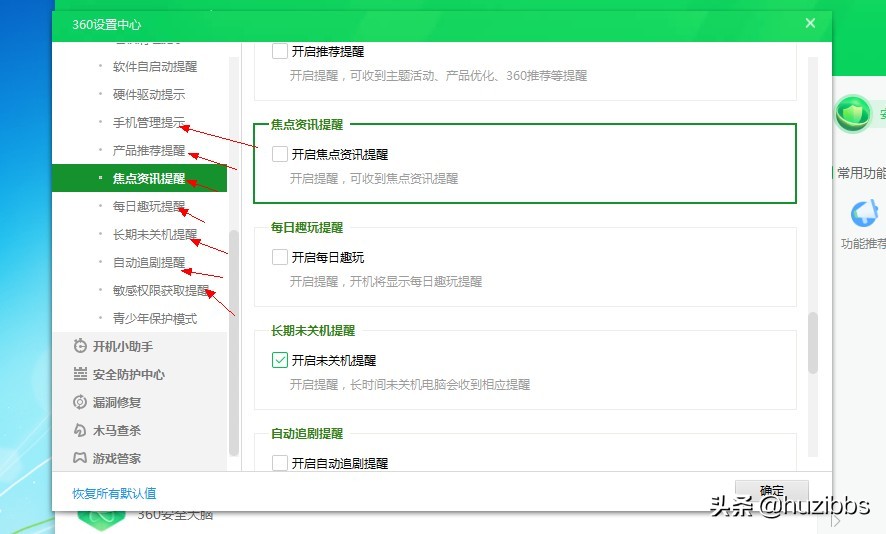
Task: Check the 开启每日趣玩 checkbox
Action: (x=280, y=257)
